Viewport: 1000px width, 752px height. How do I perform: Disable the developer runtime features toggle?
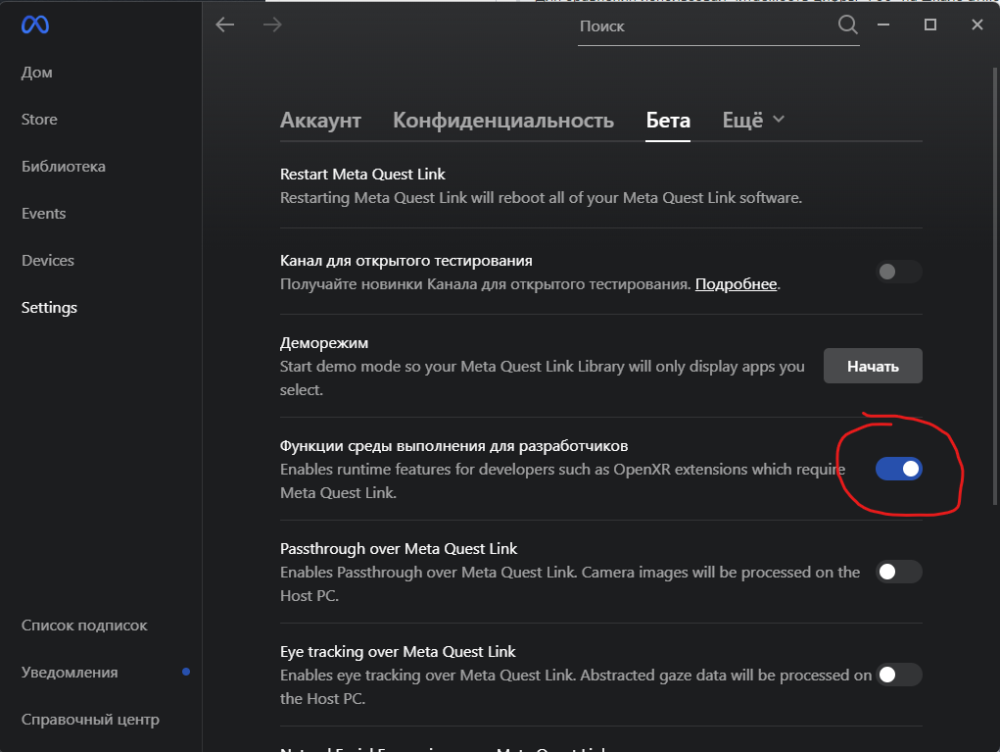pos(899,468)
